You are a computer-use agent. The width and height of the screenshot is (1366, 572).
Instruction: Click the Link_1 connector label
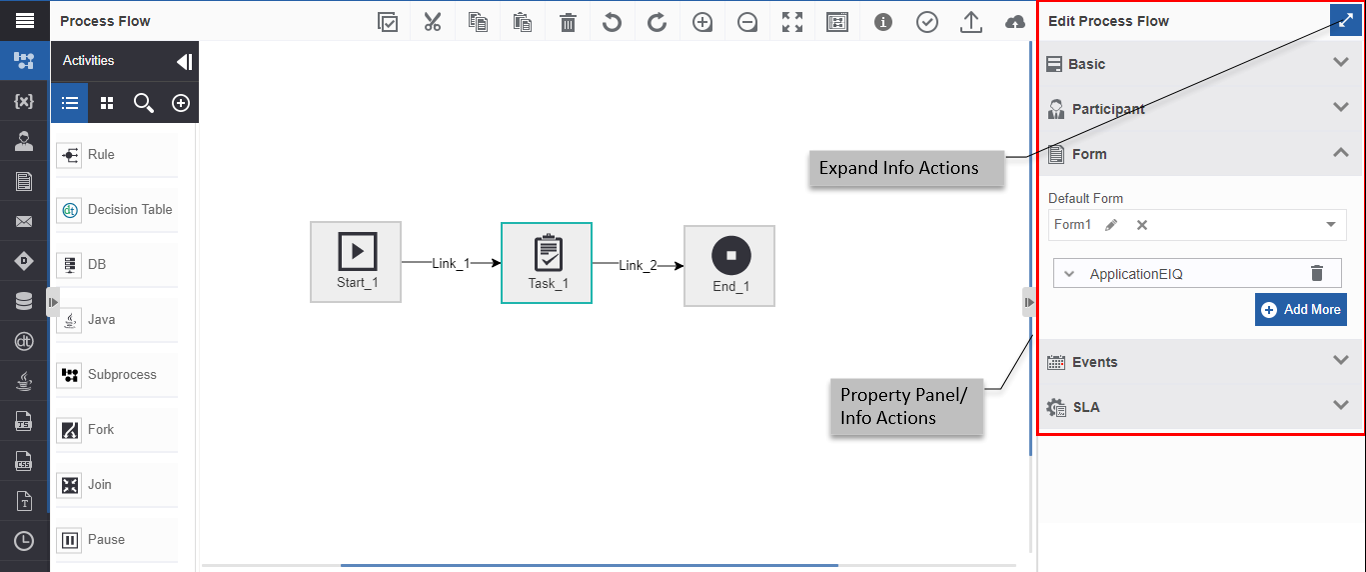pyautogui.click(x=451, y=264)
